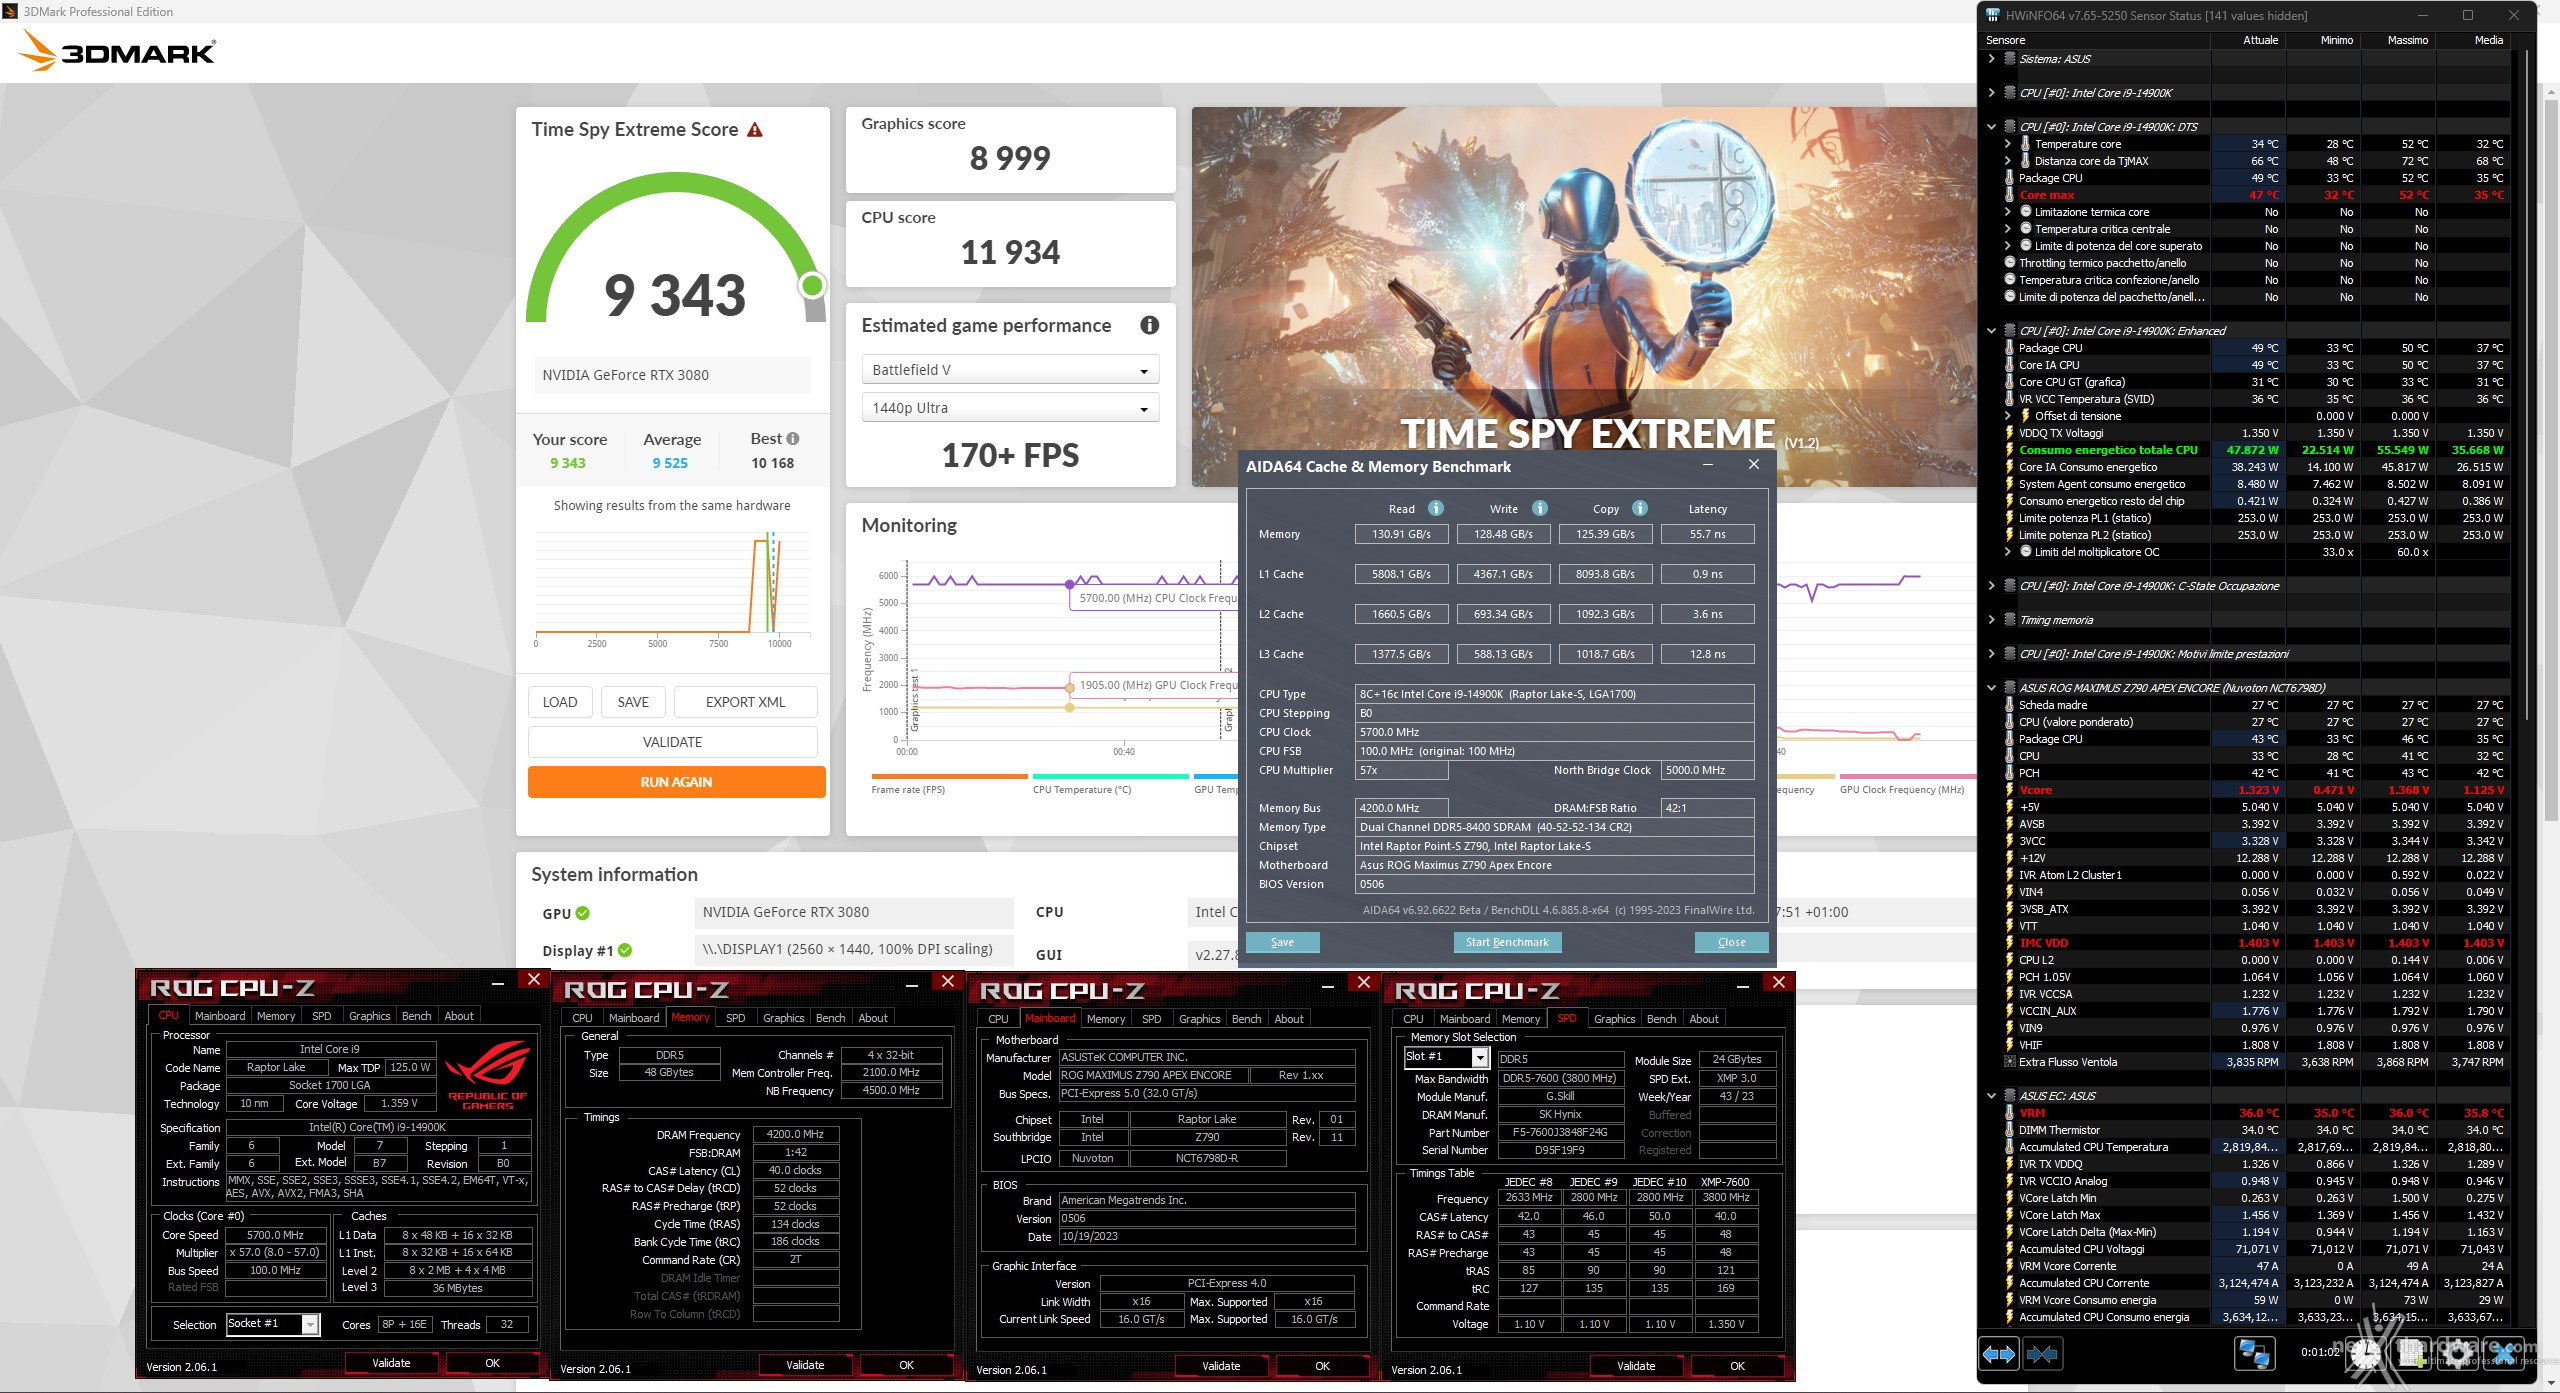Open the Battlefield V game dropdown

(x=1010, y=370)
